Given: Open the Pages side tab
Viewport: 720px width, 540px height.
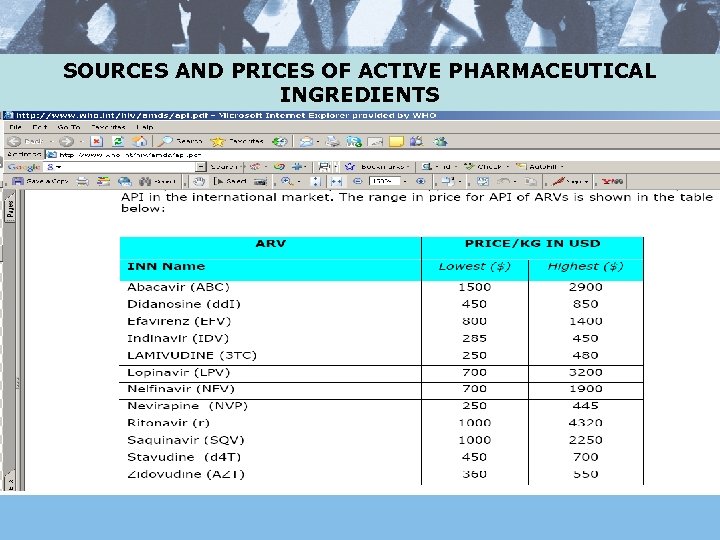Looking at the screenshot, I should (10, 209).
